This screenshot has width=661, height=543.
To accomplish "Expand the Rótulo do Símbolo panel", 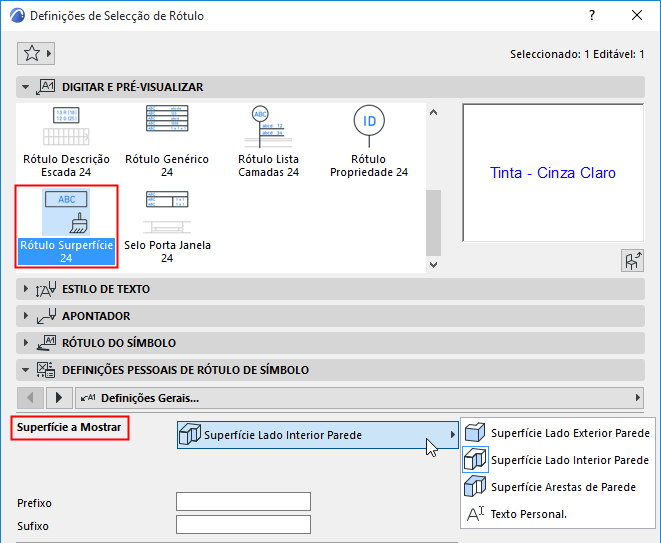I will [25, 343].
